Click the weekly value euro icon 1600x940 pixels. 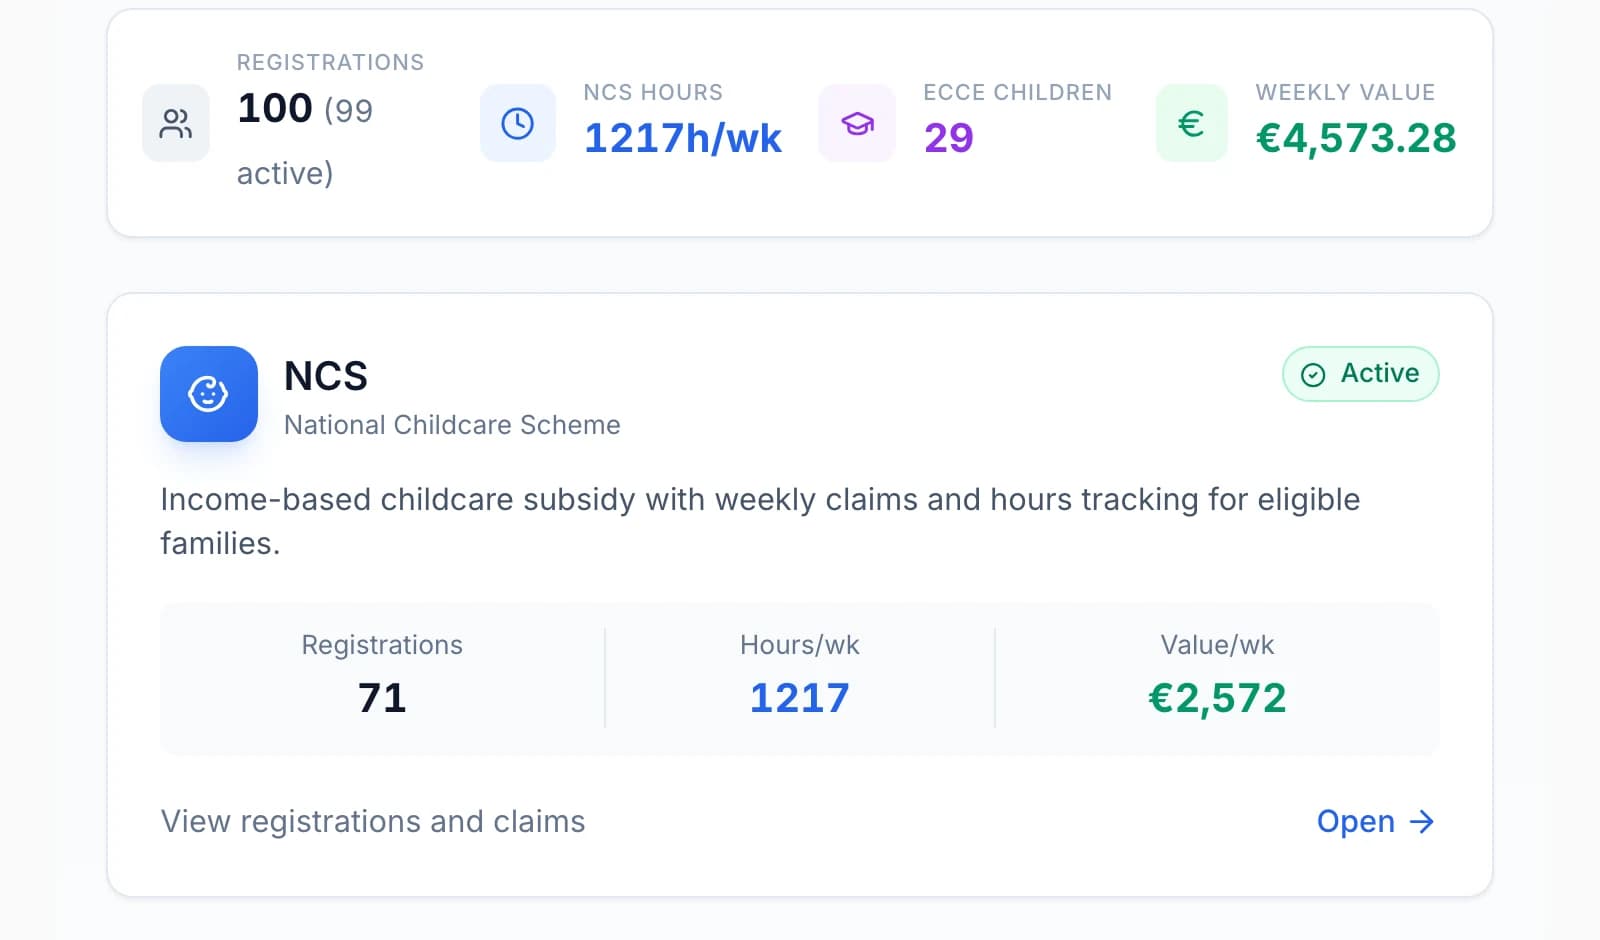click(1191, 123)
